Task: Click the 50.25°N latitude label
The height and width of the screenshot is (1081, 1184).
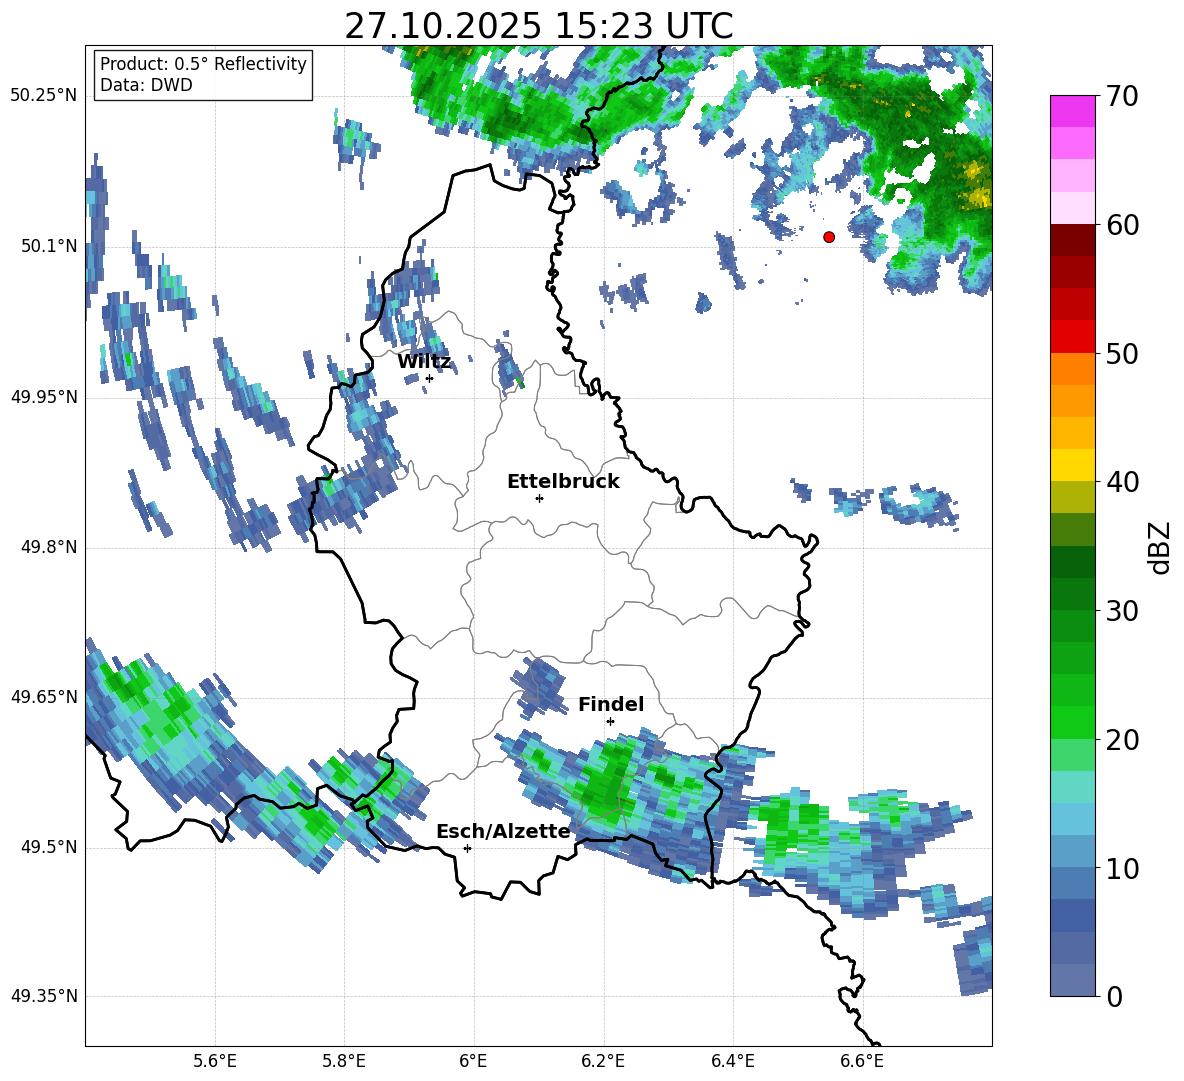Action: point(44,96)
